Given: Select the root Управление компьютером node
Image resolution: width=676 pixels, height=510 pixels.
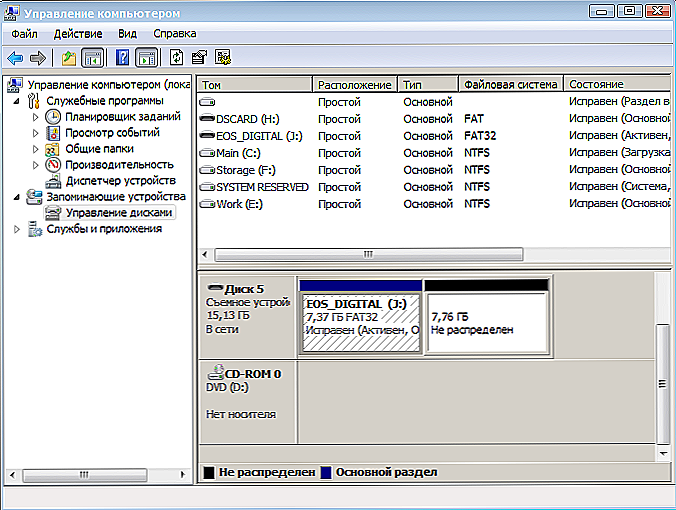Looking at the screenshot, I should pos(109,84).
